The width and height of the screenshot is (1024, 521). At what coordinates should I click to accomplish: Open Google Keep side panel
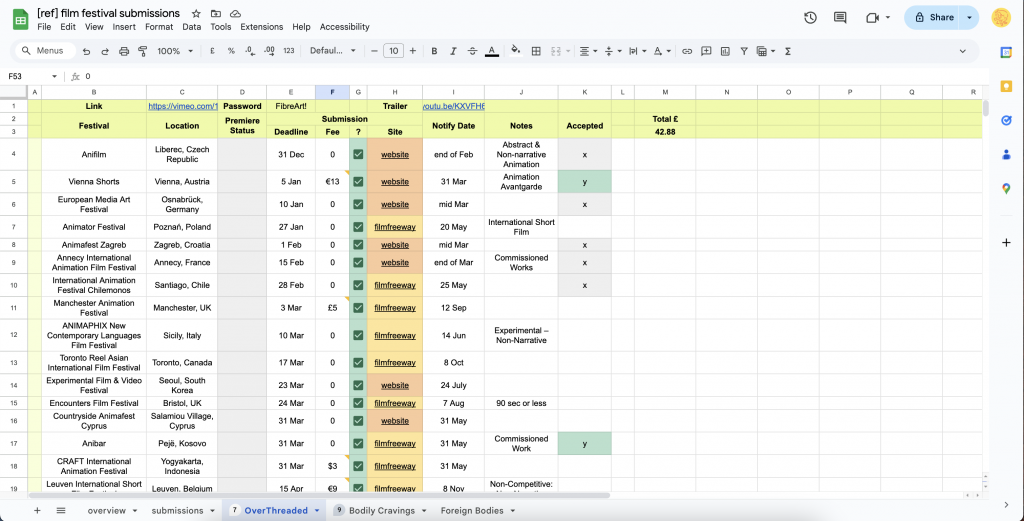pyautogui.click(x=1006, y=86)
